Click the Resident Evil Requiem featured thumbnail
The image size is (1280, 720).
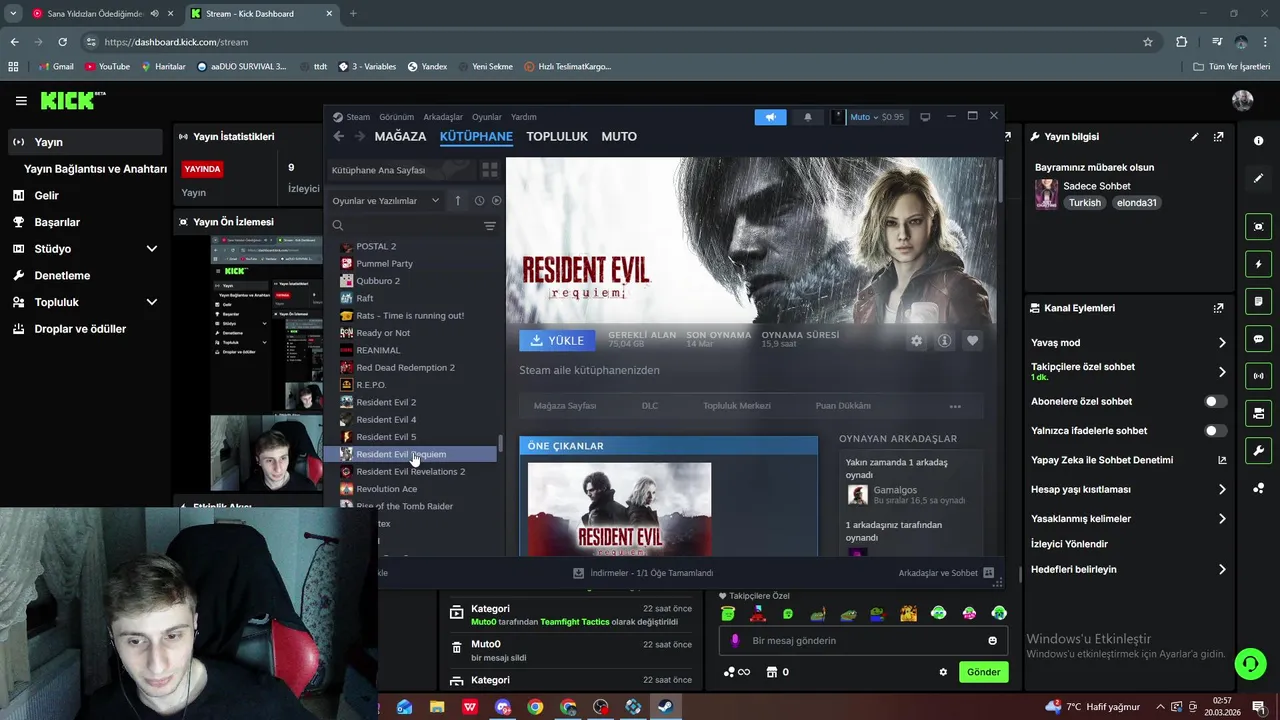tap(619, 509)
